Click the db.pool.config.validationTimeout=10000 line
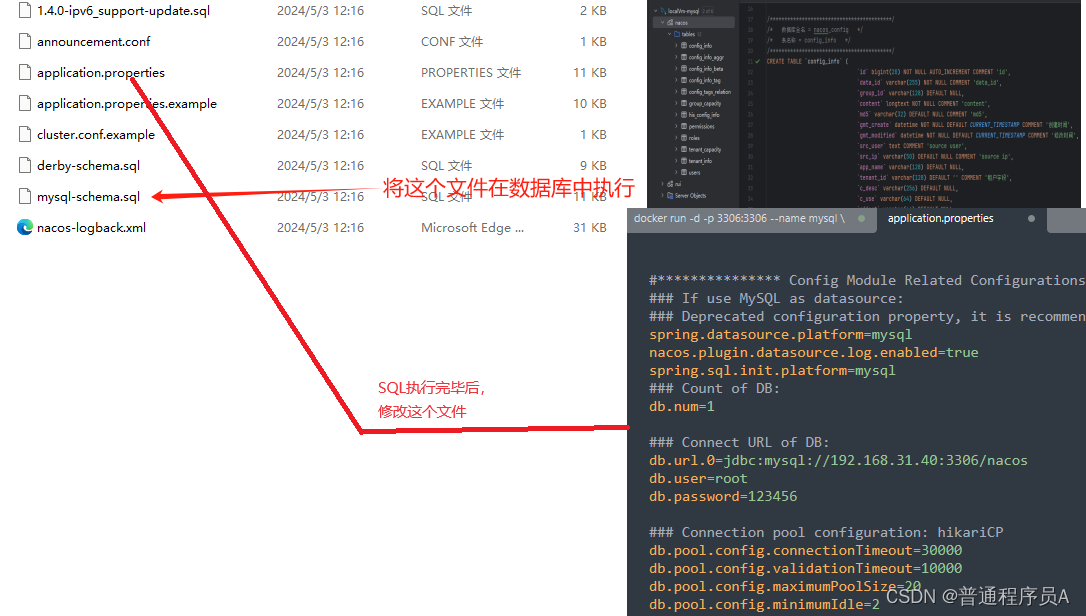 (x=805, y=568)
